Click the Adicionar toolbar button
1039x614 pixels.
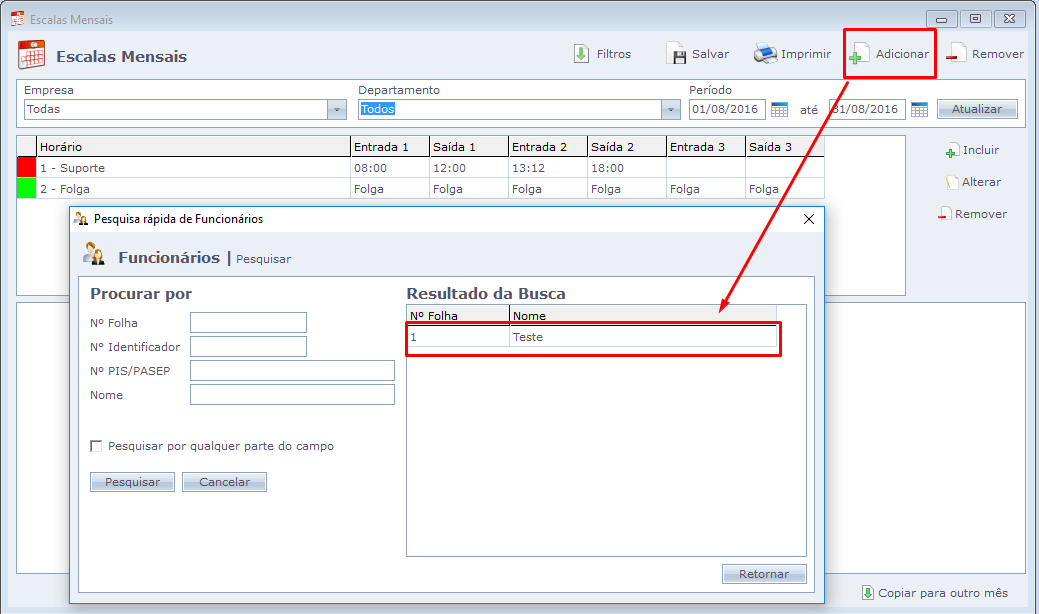click(890, 54)
